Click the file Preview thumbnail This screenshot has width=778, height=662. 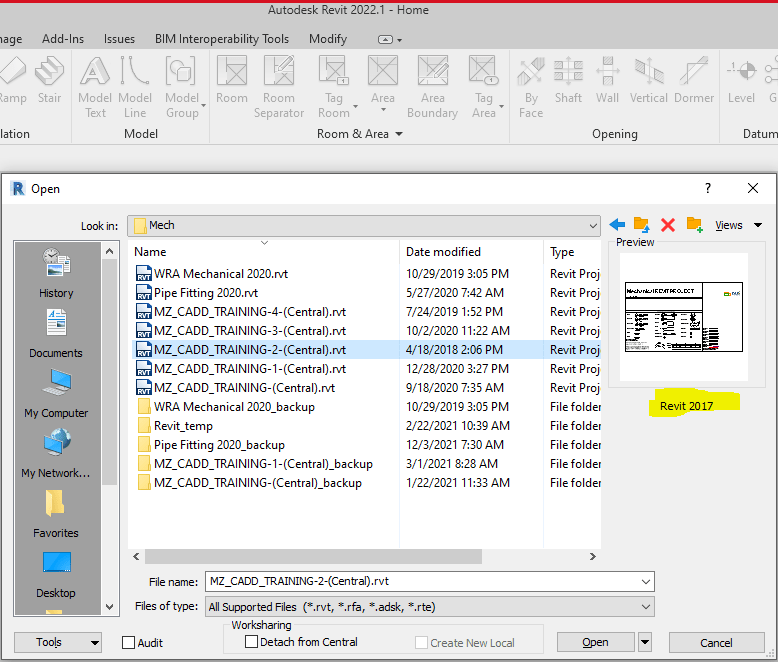tap(684, 317)
